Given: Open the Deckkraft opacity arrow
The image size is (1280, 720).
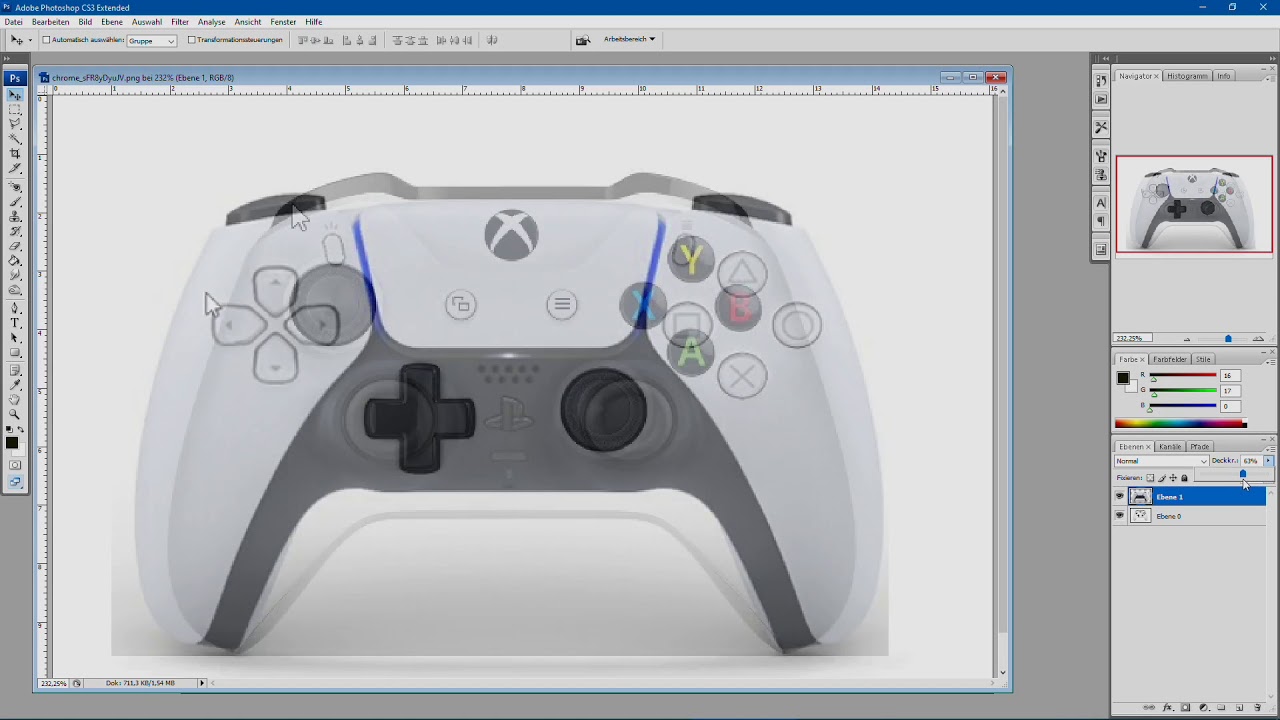Looking at the screenshot, I should pos(1268,460).
